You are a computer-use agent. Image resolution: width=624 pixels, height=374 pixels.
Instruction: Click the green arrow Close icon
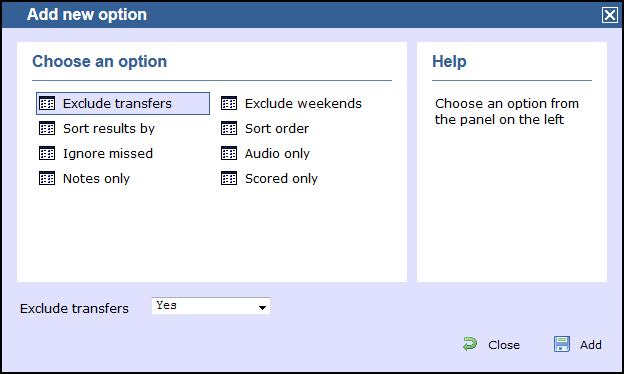(x=470, y=344)
